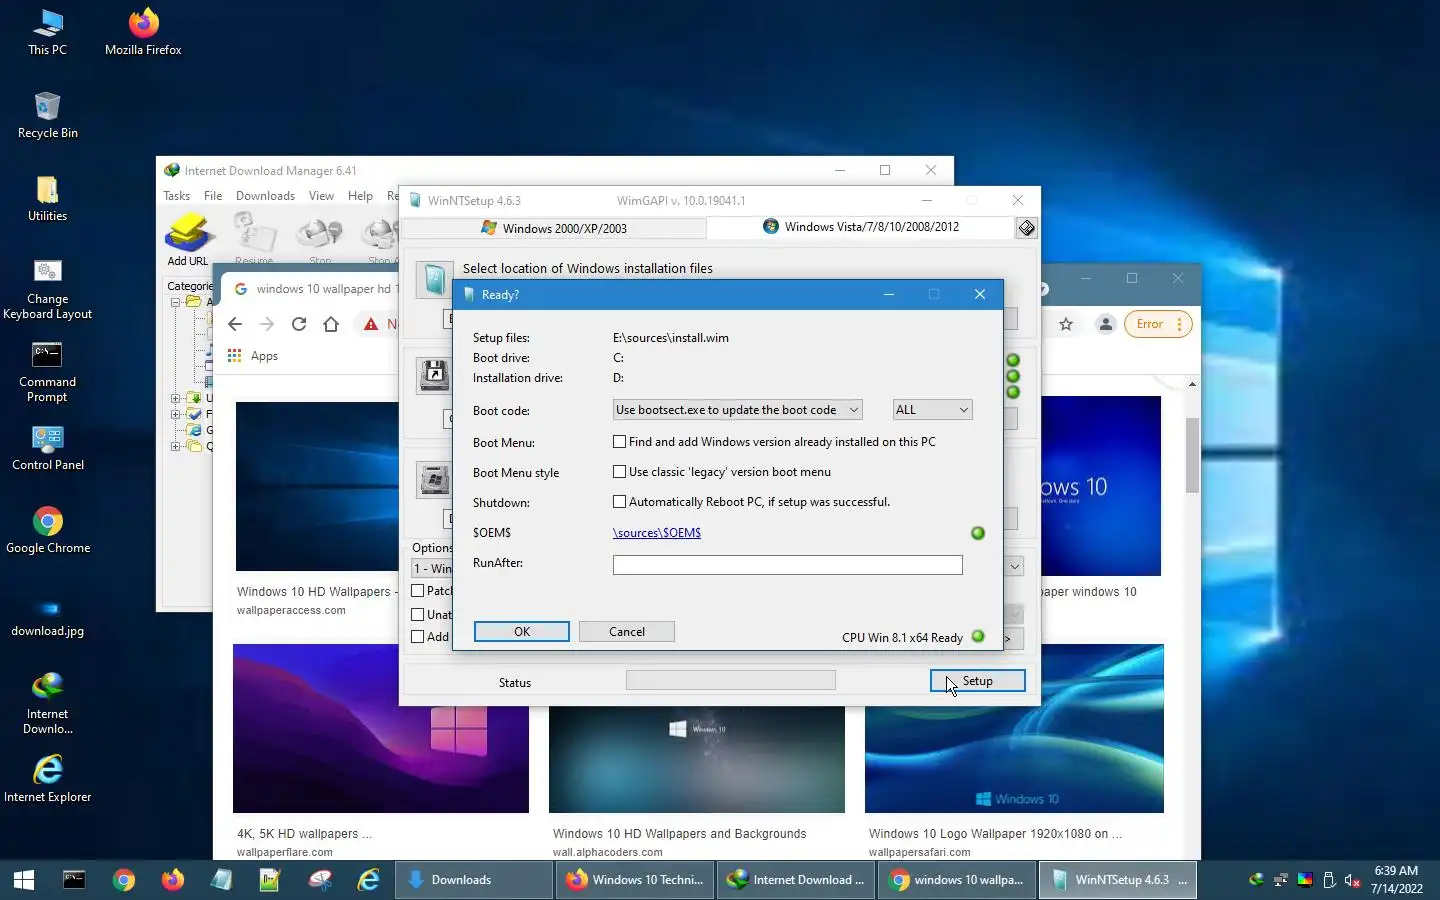The image size is (1440, 900).
Task: Open the Chrome profile avatar icon
Action: (x=1105, y=324)
